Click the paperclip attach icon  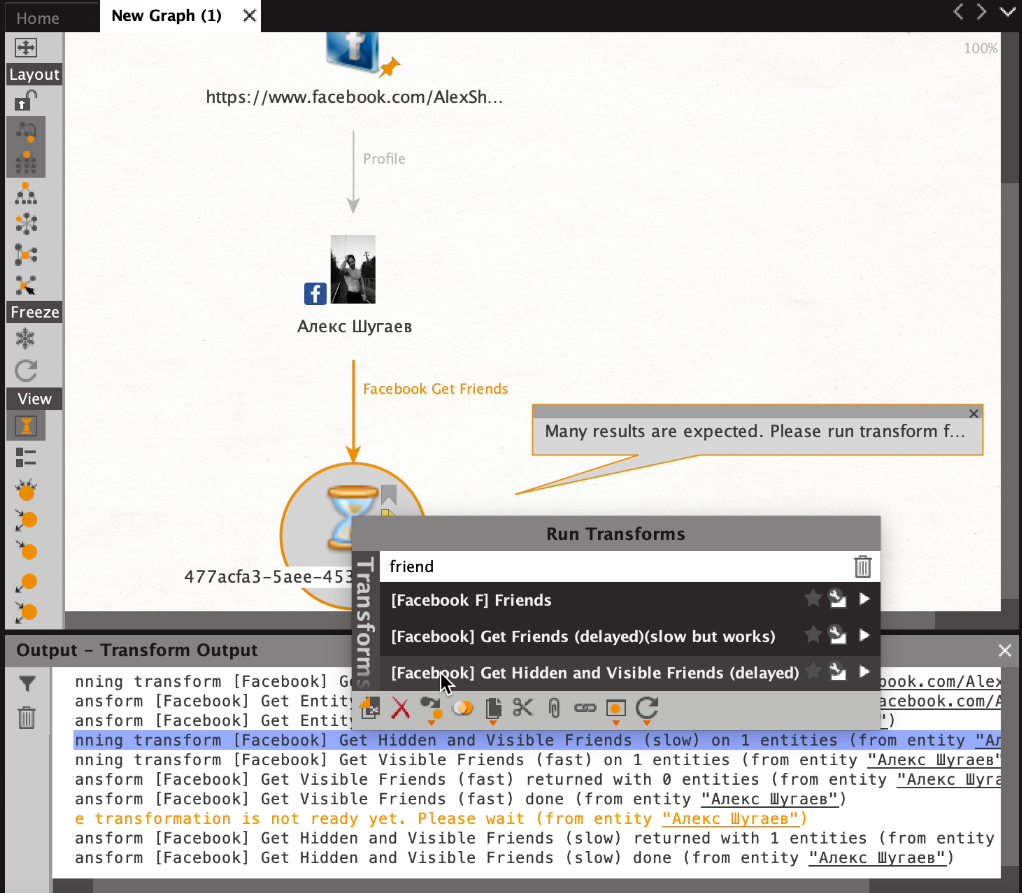click(554, 708)
